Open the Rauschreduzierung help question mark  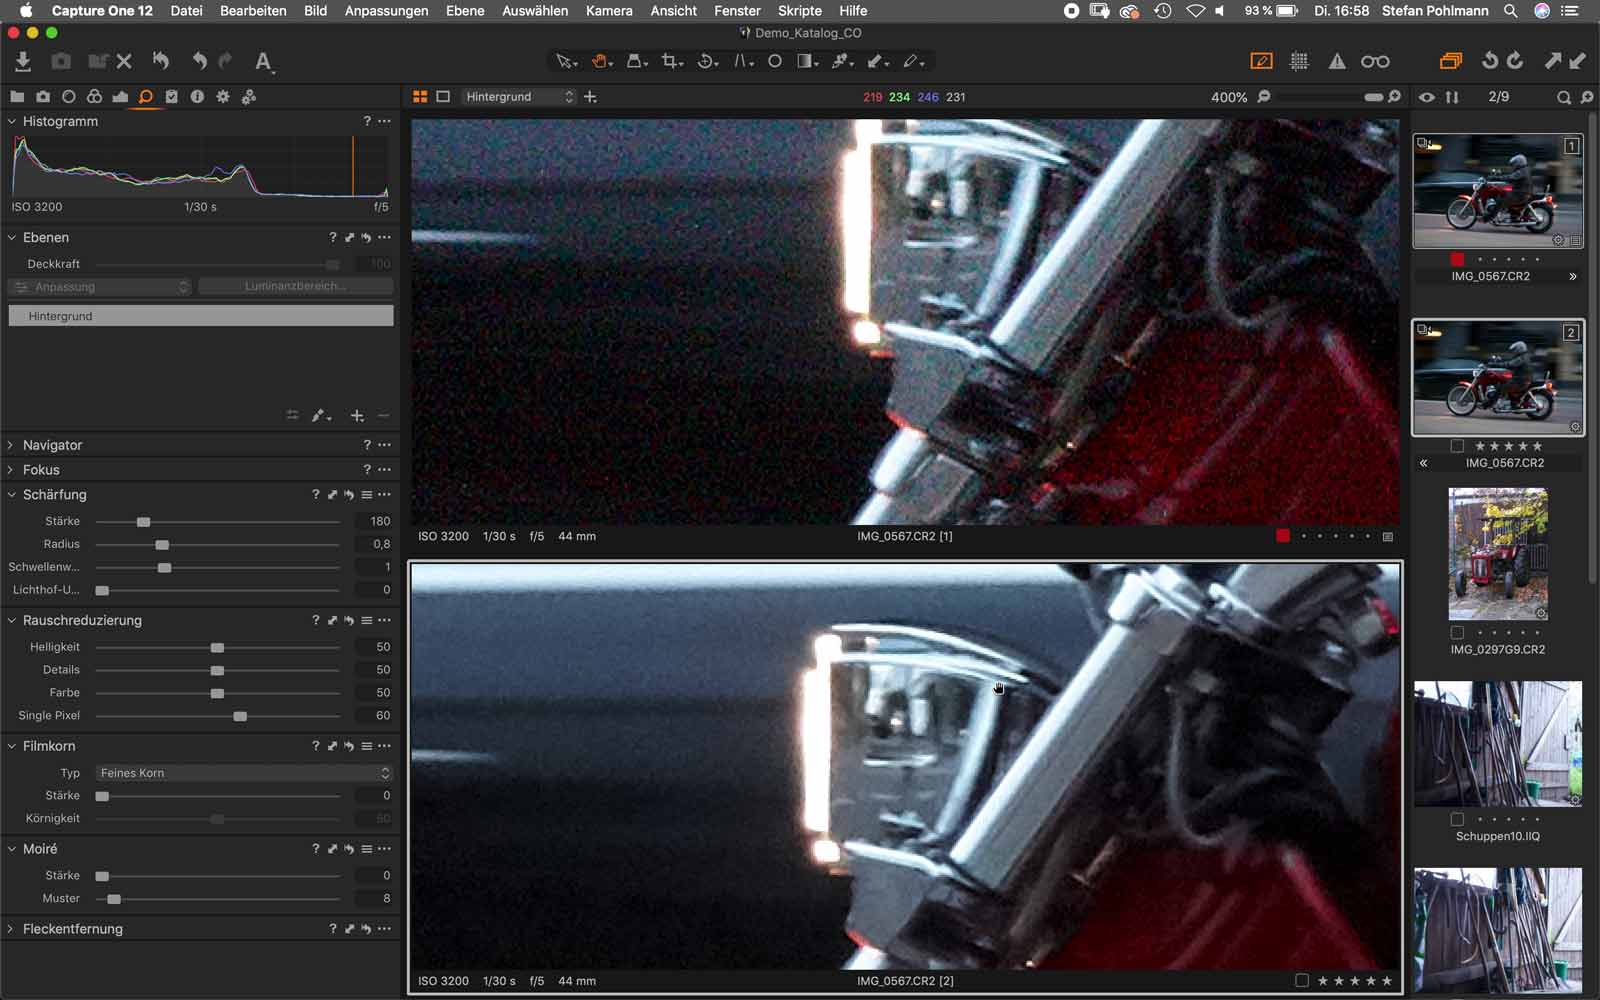click(315, 619)
